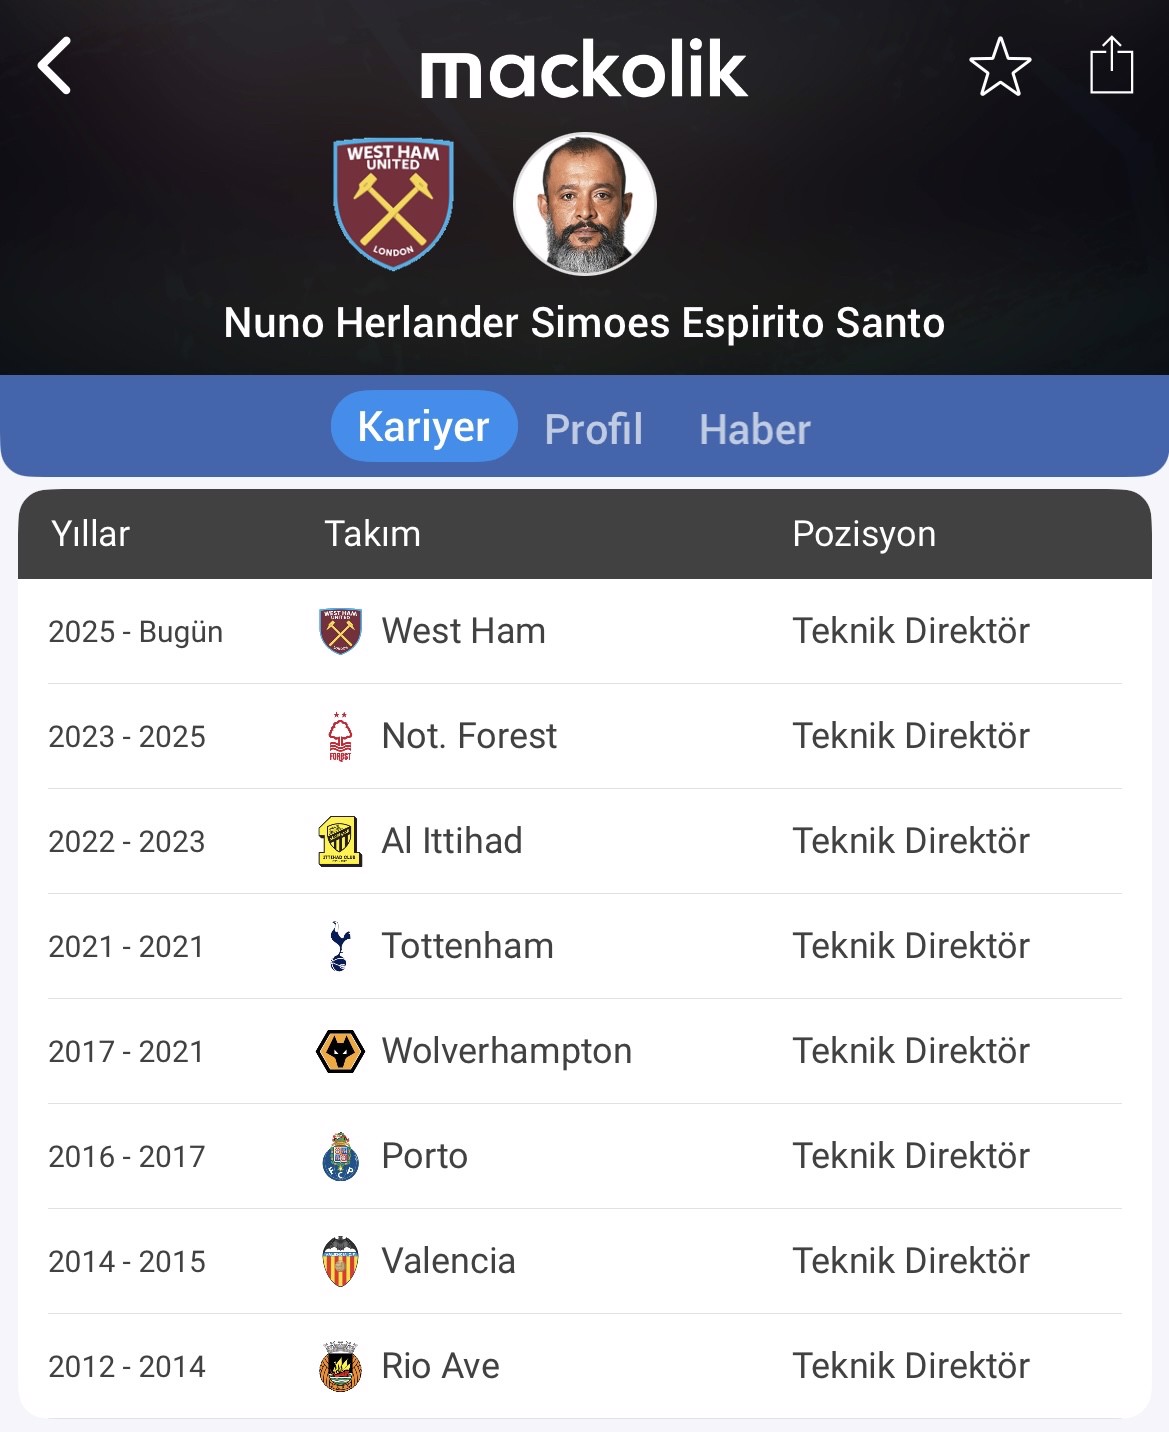The image size is (1169, 1432).
Task: Open the Not. Forest team link
Action: pos(469,736)
